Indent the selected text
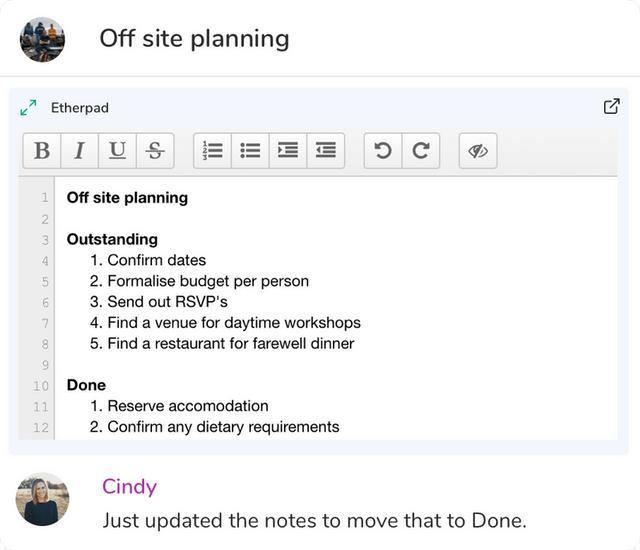 [x=288, y=150]
